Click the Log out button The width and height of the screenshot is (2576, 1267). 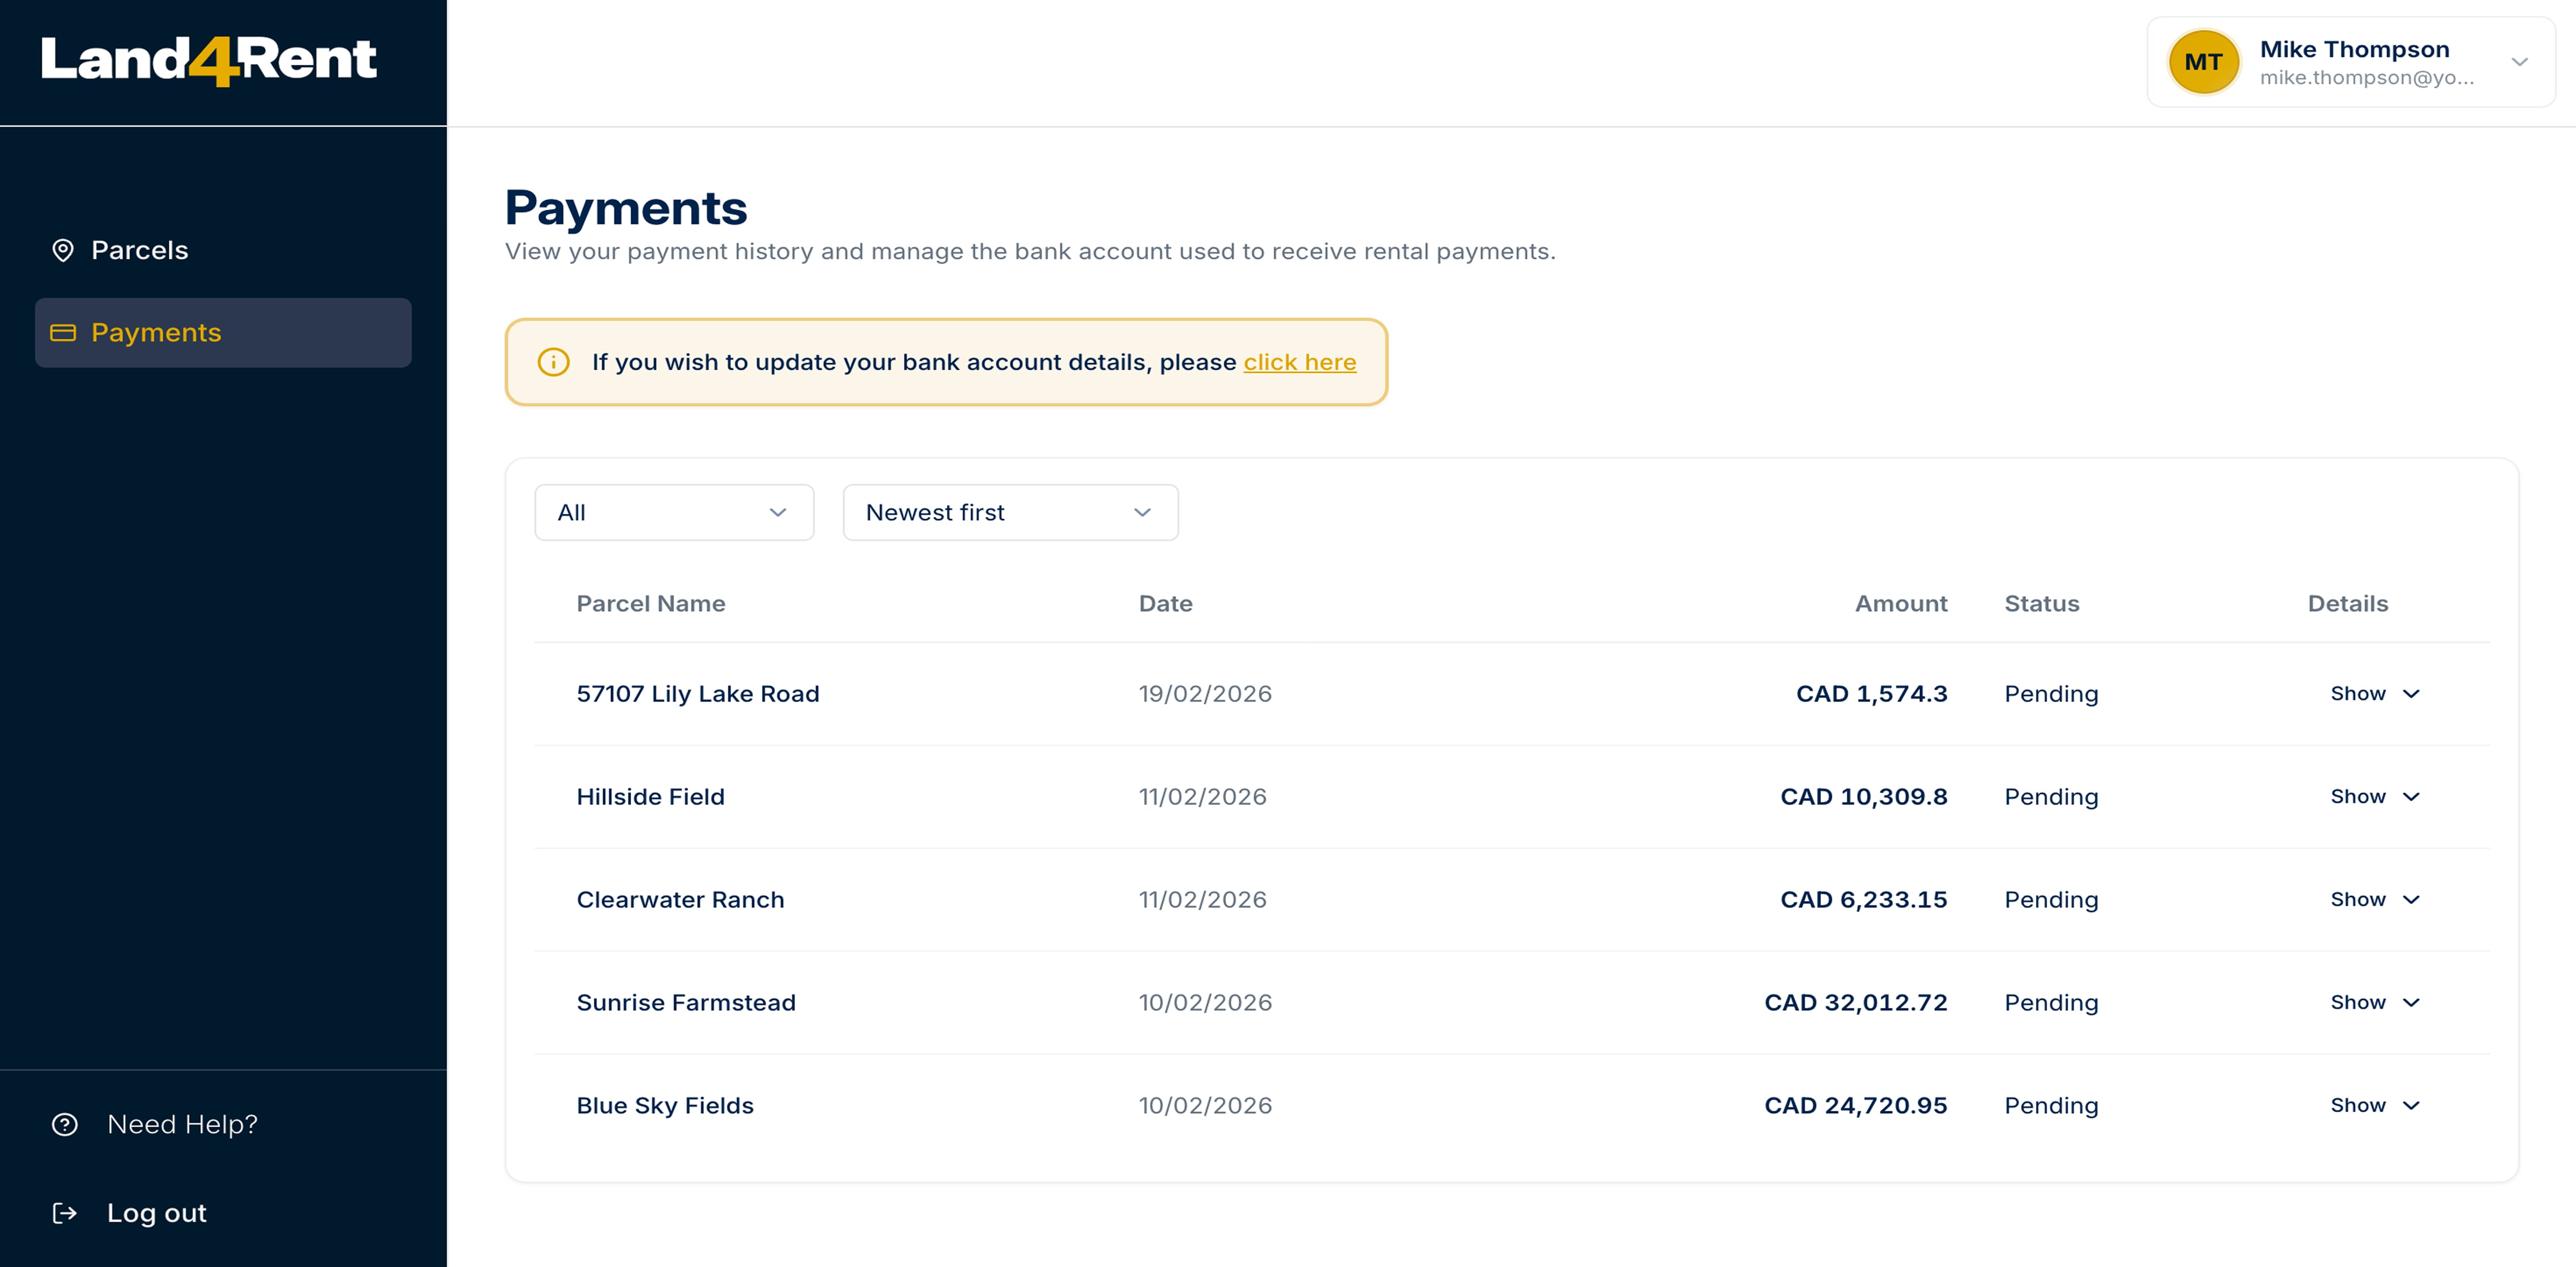(156, 1213)
